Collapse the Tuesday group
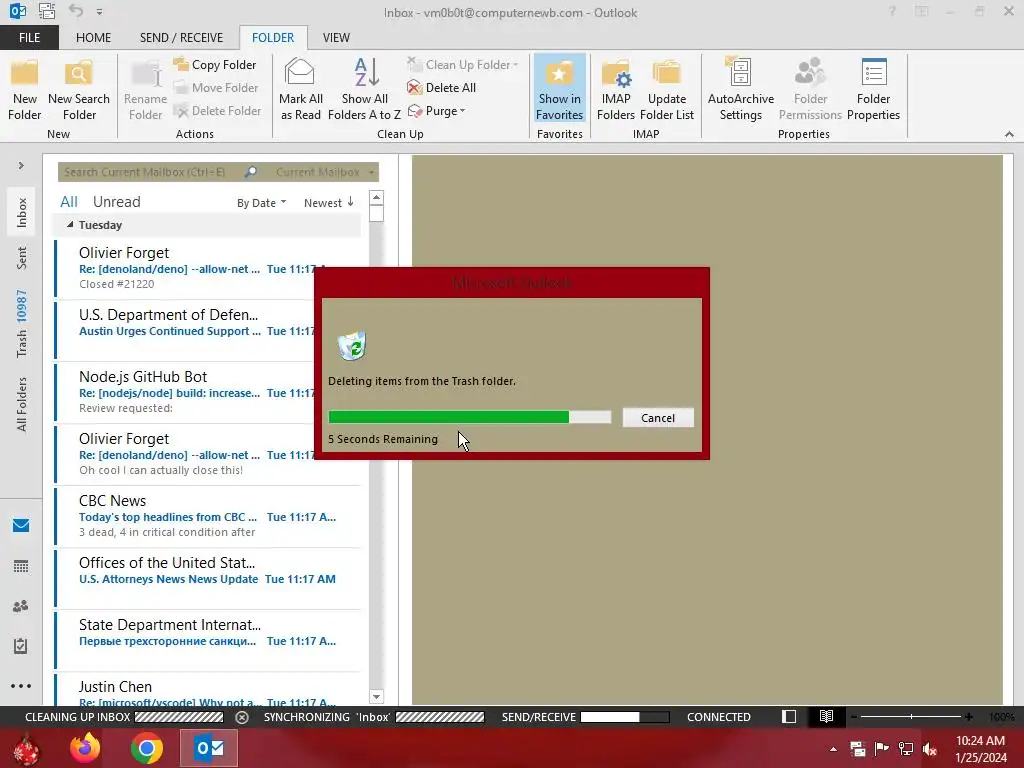1024x768 pixels. pyautogui.click(x=70, y=225)
